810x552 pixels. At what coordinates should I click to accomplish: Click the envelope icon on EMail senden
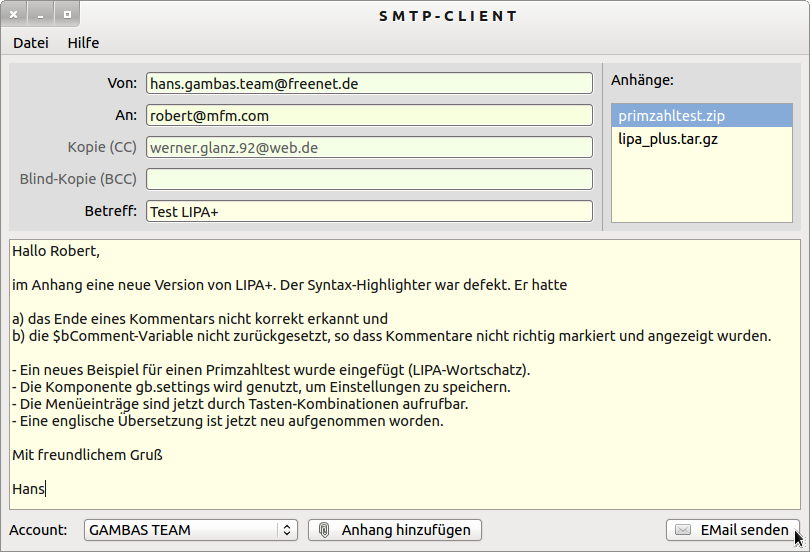click(684, 530)
